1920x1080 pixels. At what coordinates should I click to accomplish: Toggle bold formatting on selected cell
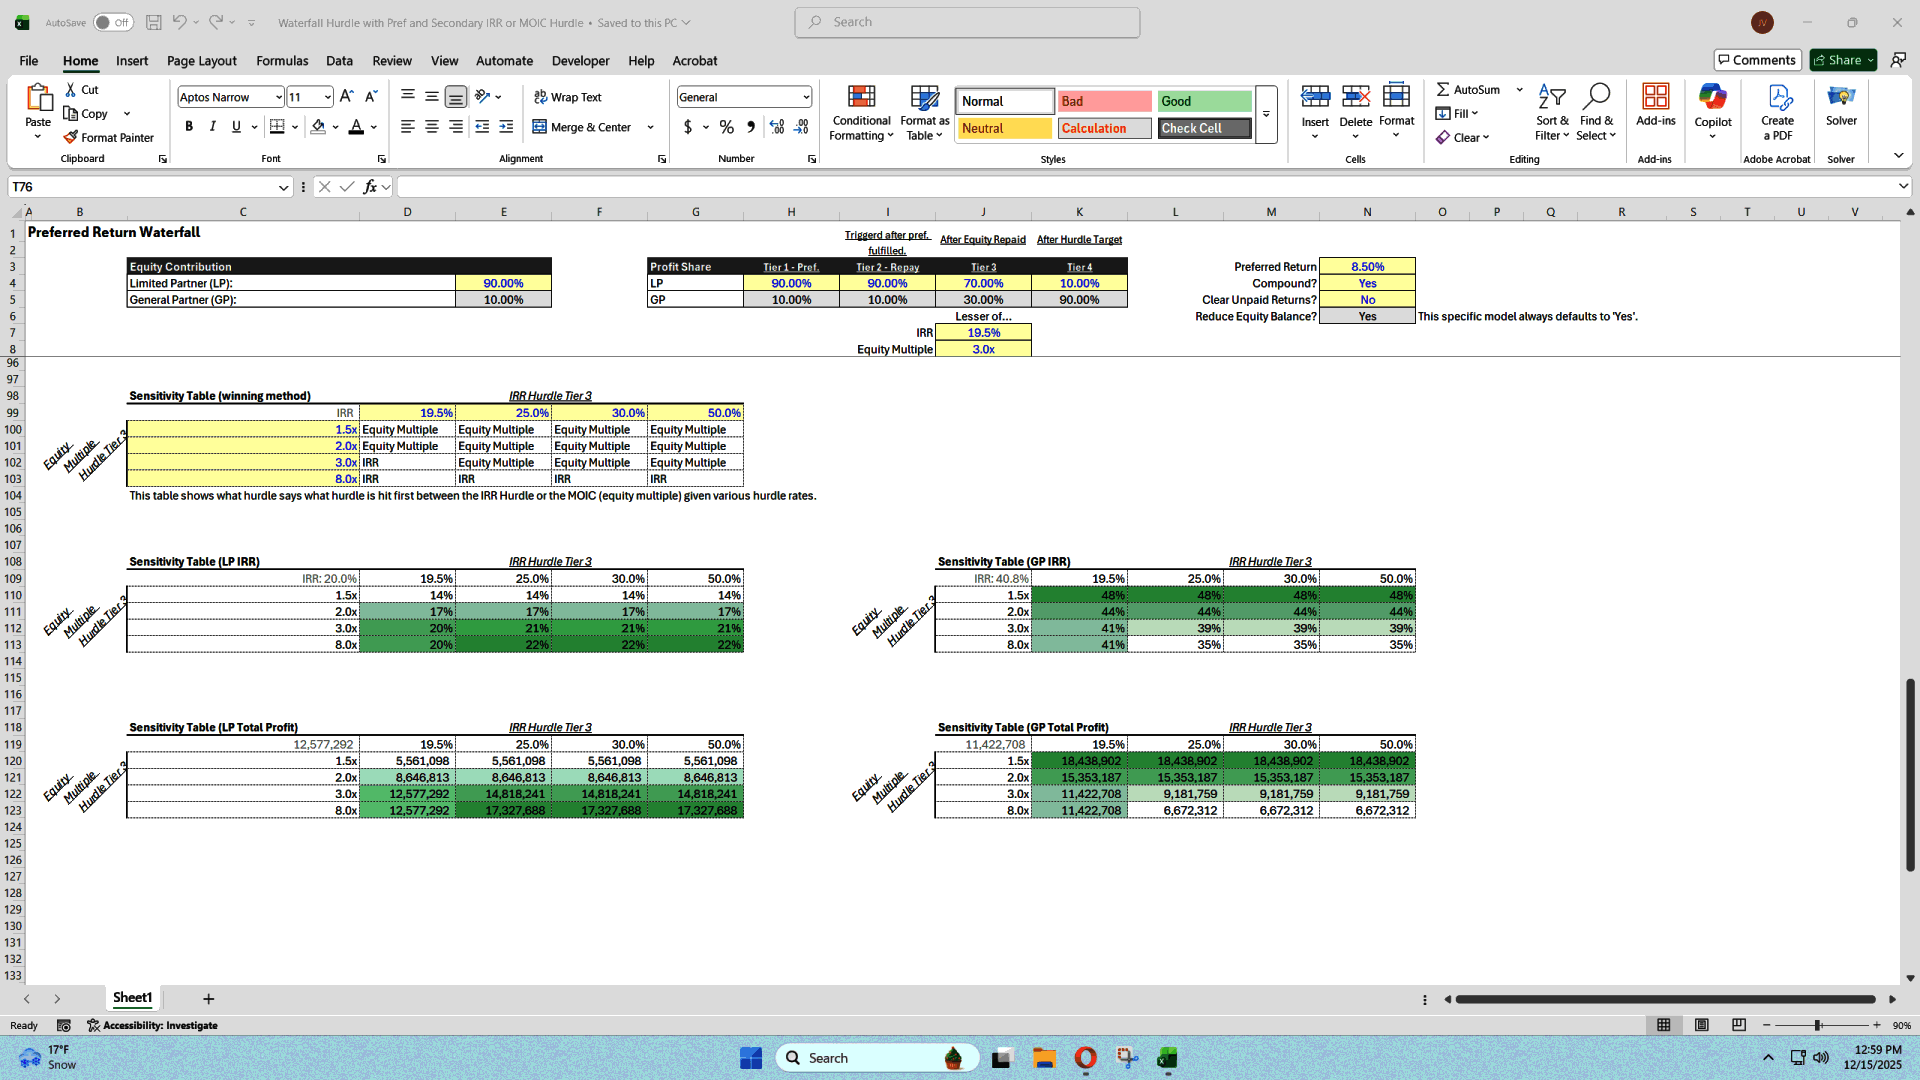pos(188,126)
